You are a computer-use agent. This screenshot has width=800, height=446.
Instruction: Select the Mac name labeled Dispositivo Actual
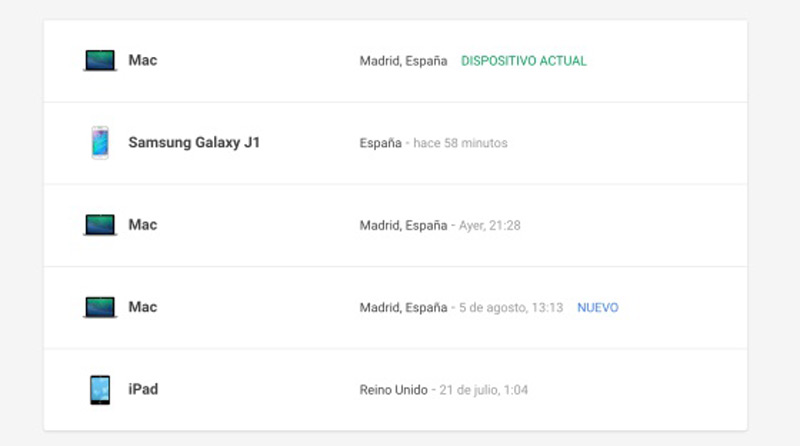[143, 61]
